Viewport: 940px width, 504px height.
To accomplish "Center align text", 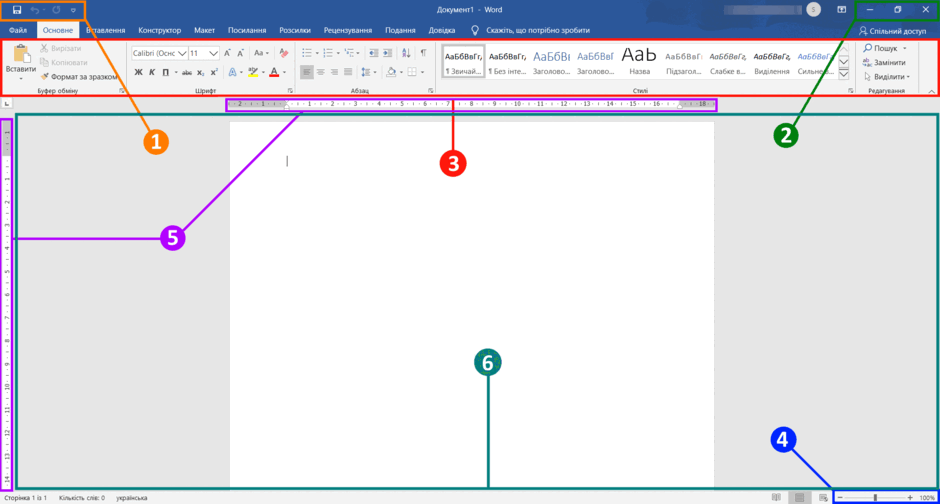I will 321,73.
